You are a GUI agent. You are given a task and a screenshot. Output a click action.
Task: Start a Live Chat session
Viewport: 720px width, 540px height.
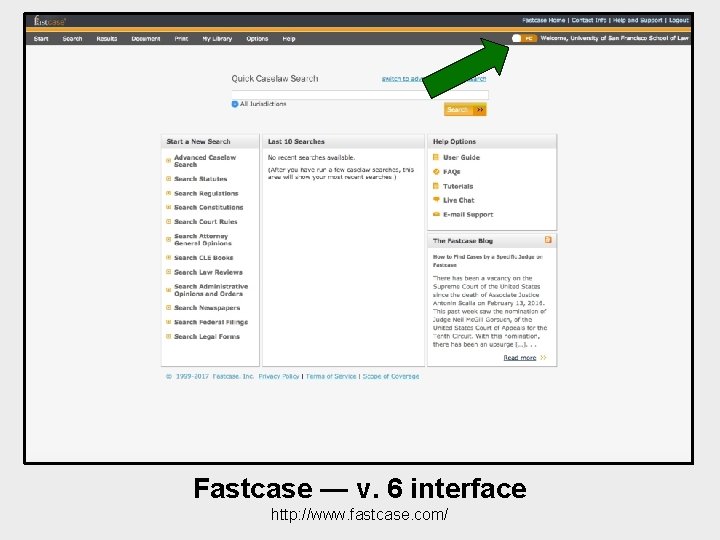[x=458, y=200]
